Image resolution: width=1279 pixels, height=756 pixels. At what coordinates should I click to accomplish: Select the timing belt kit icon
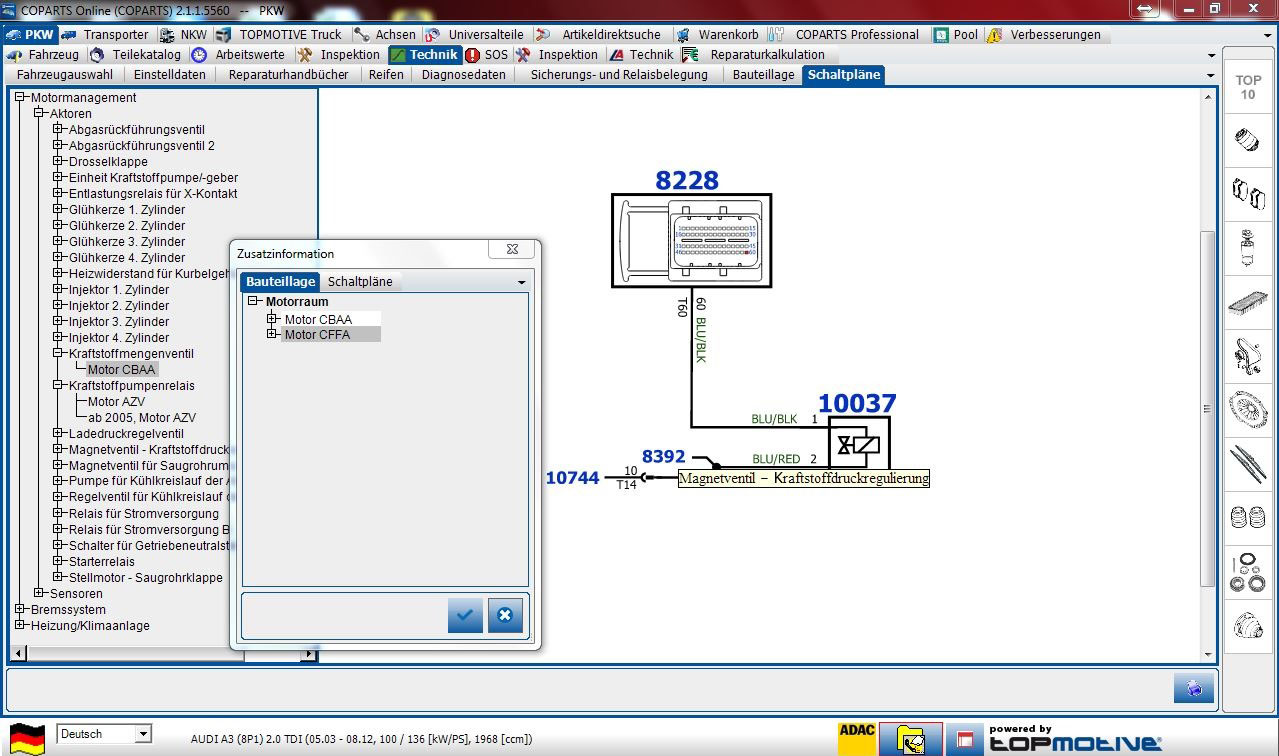(x=1247, y=355)
